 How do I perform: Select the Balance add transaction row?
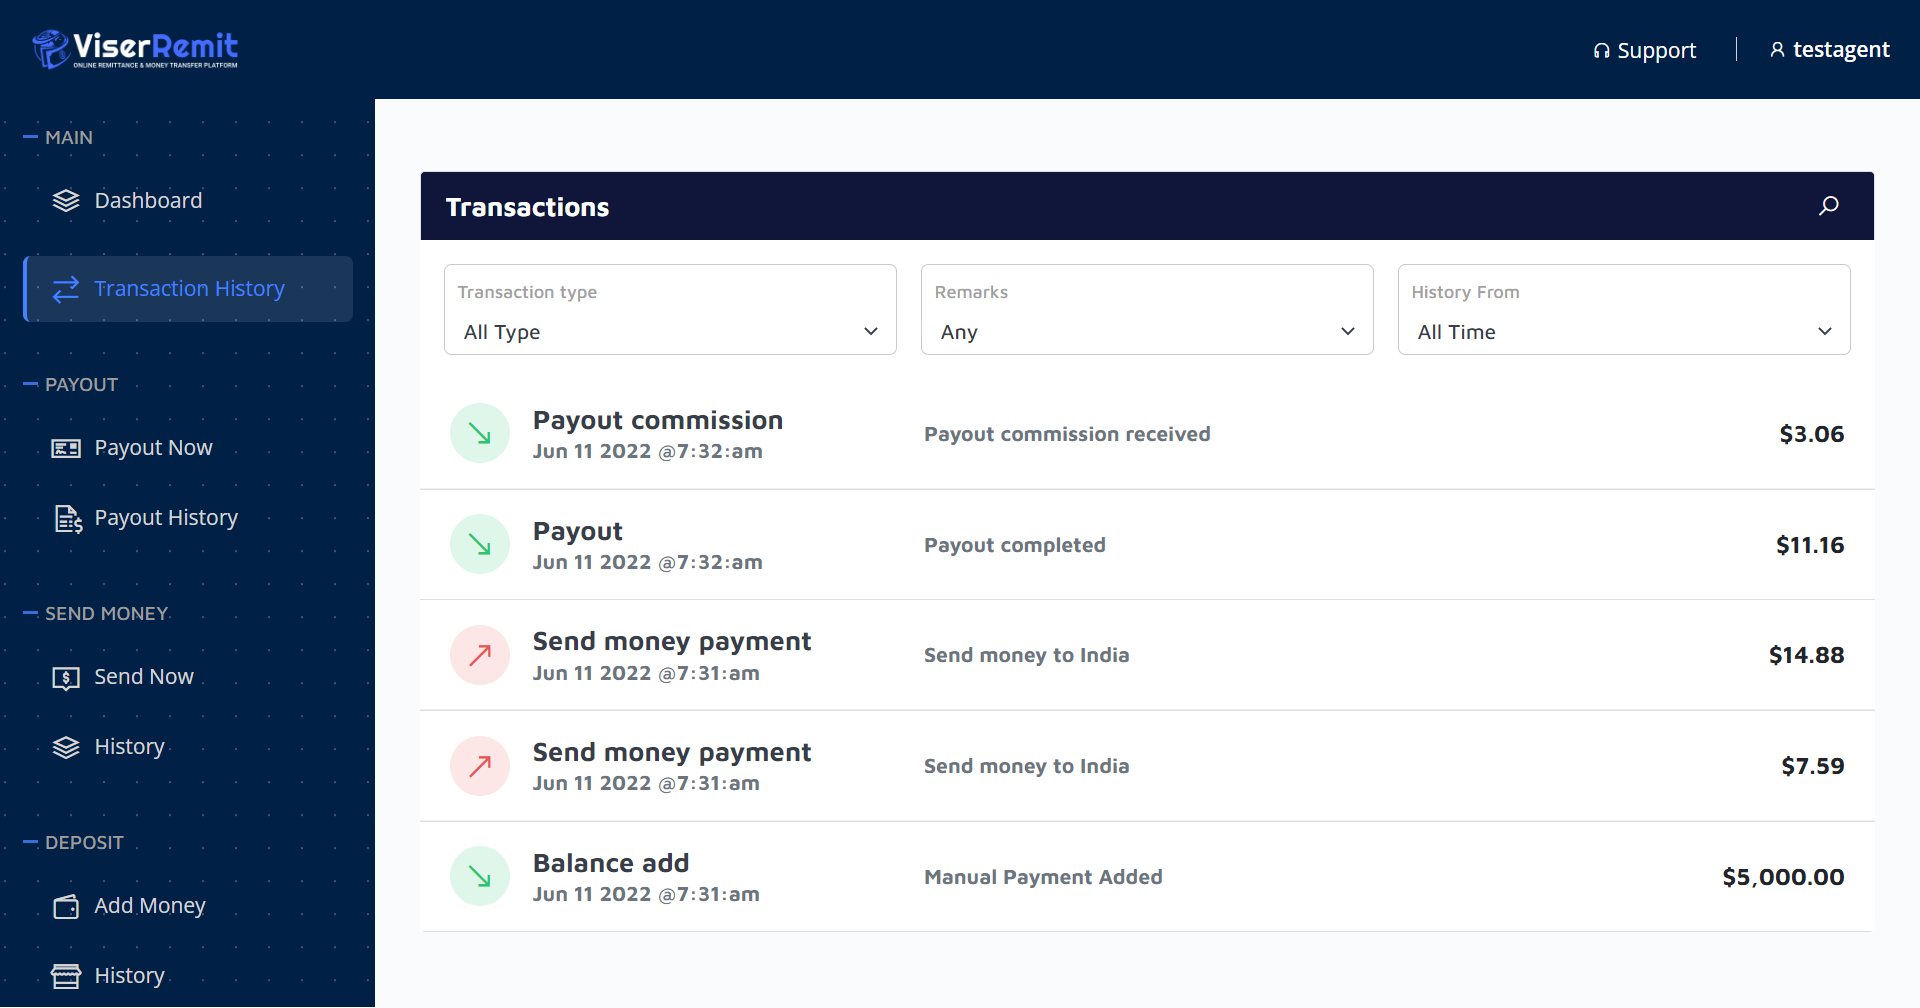pyautogui.click(x=1146, y=877)
